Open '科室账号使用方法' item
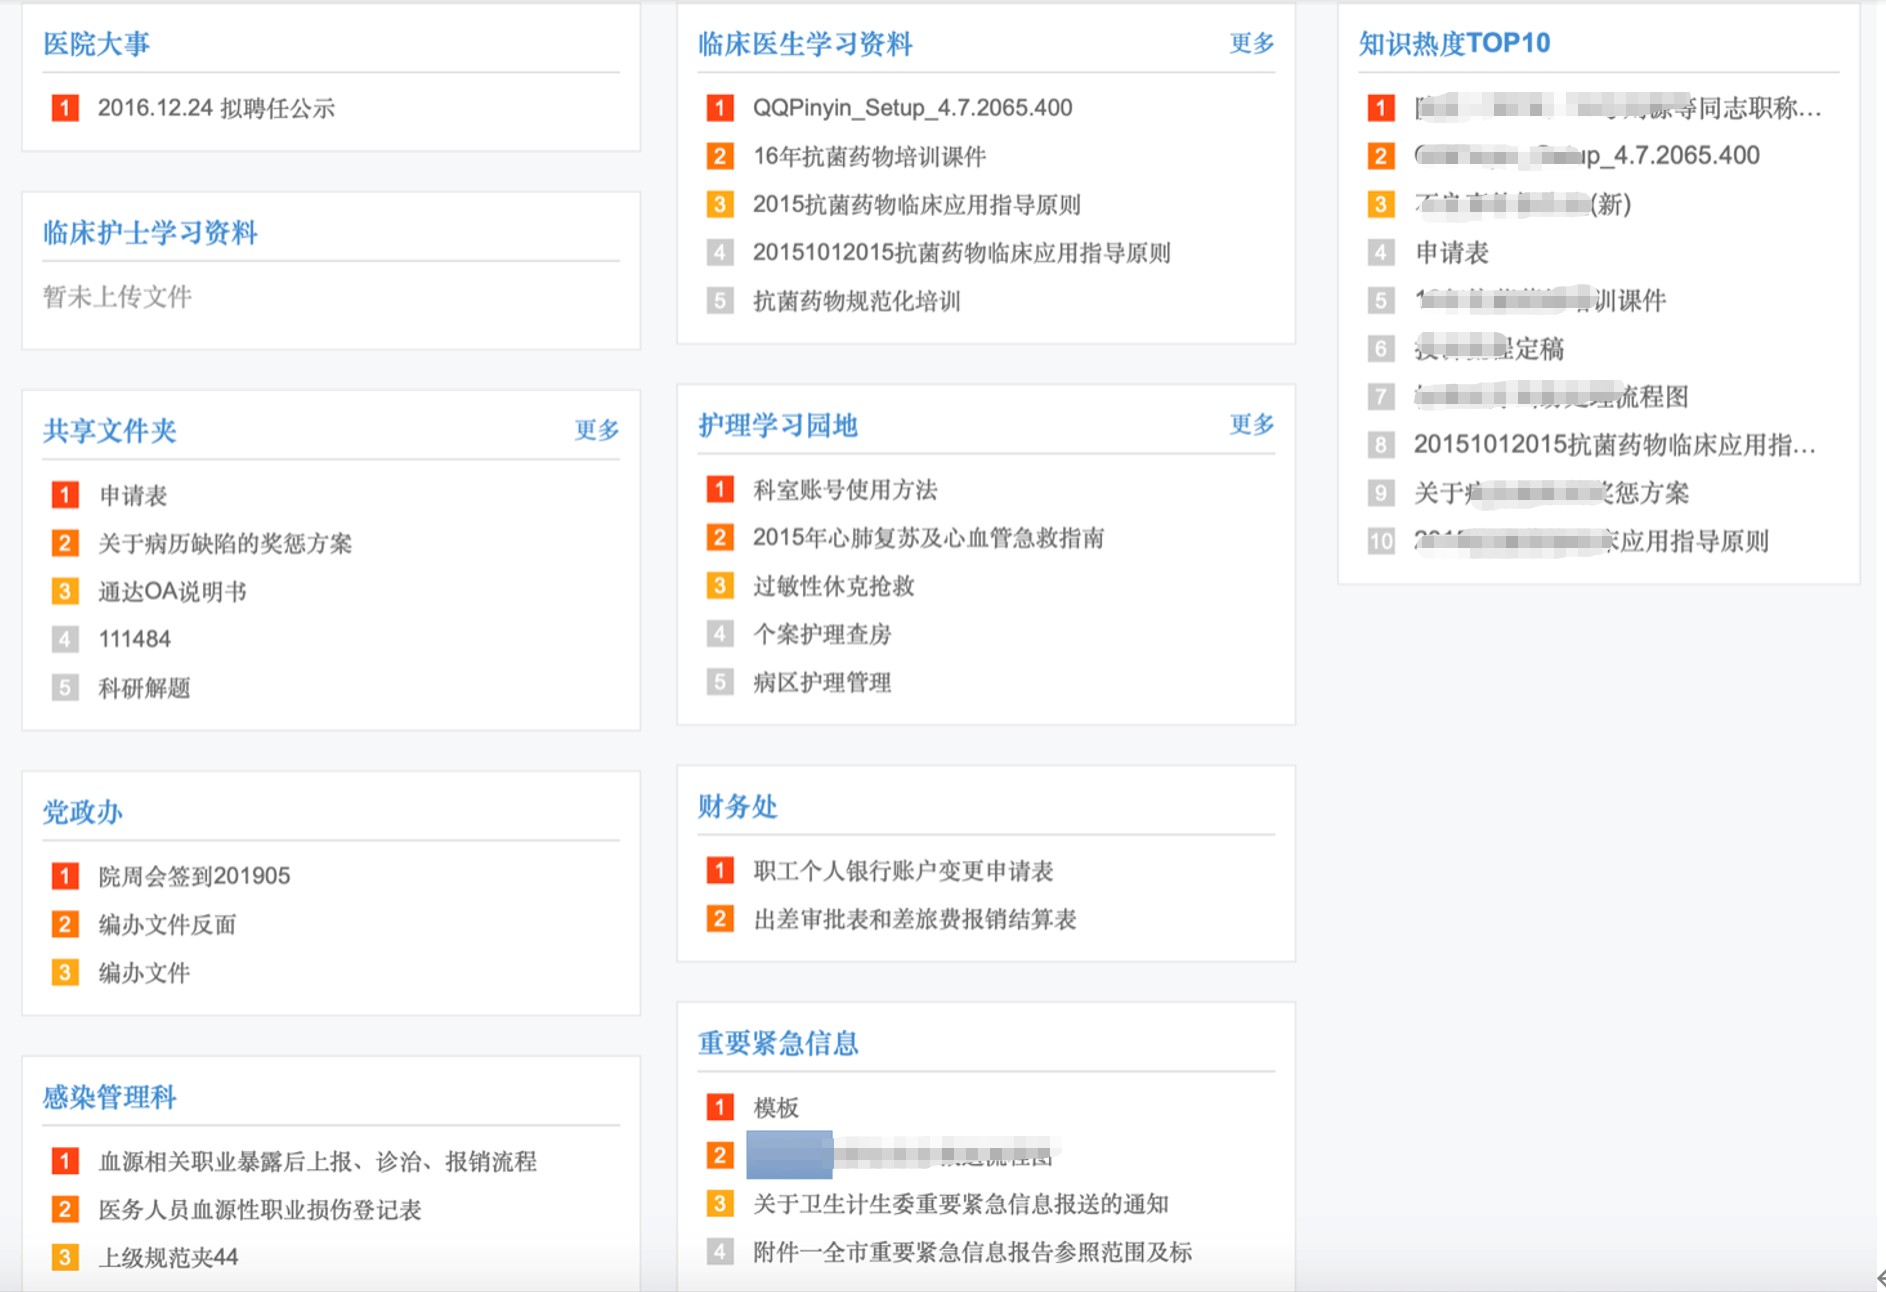Image resolution: width=1886 pixels, height=1292 pixels. click(x=845, y=489)
